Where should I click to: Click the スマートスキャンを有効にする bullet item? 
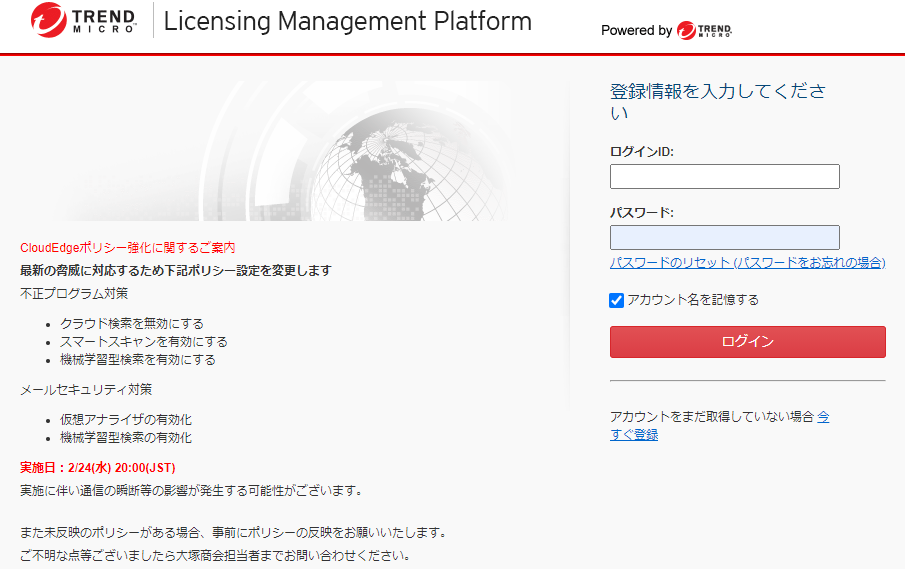tap(144, 342)
